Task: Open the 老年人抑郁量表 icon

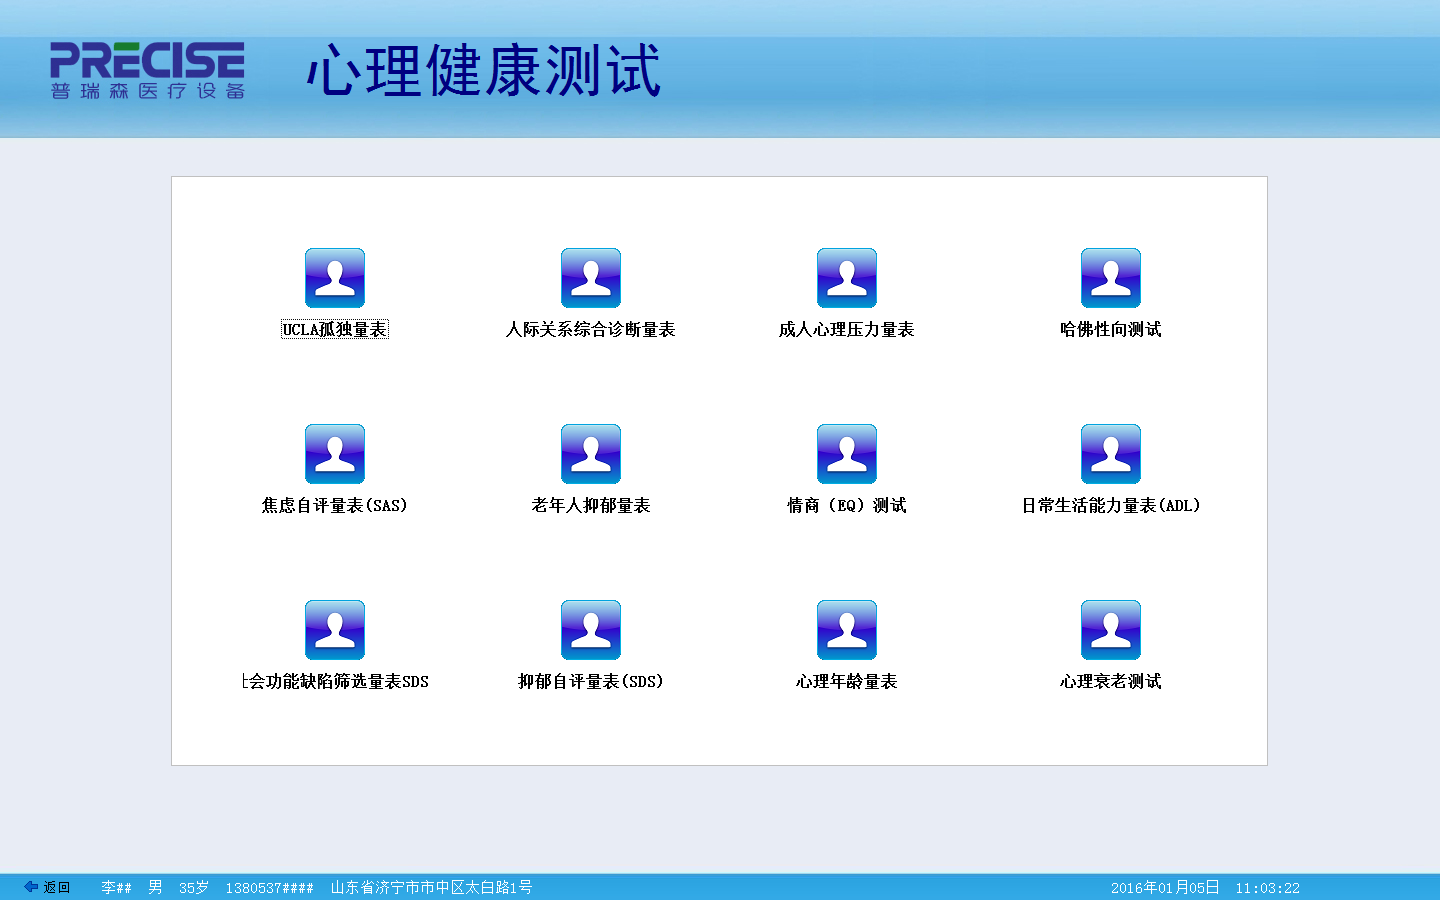Action: (x=590, y=454)
